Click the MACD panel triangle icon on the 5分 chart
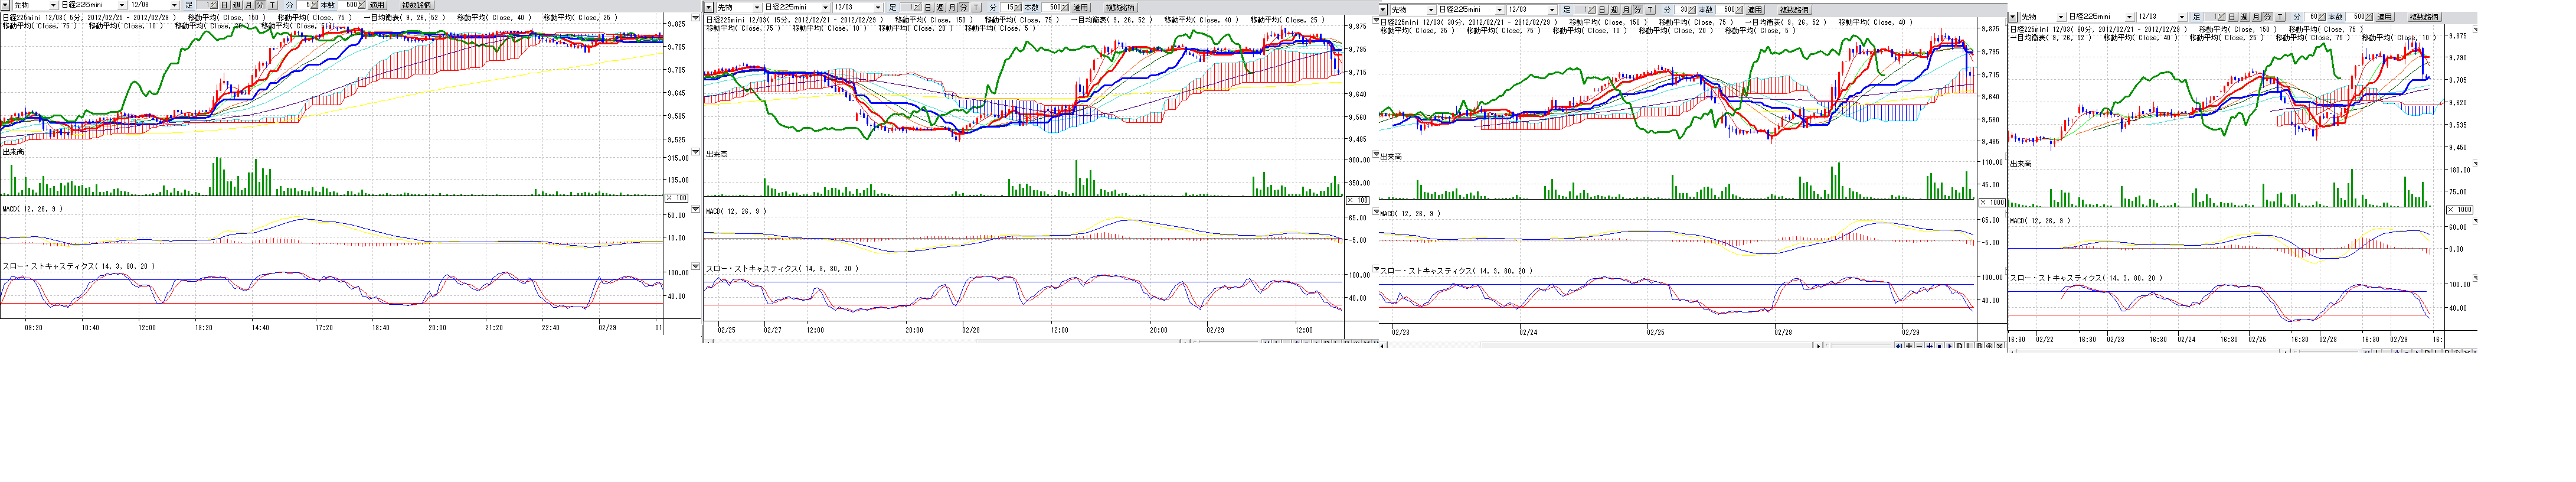Screen dimensions: 2576x482 pos(696,209)
